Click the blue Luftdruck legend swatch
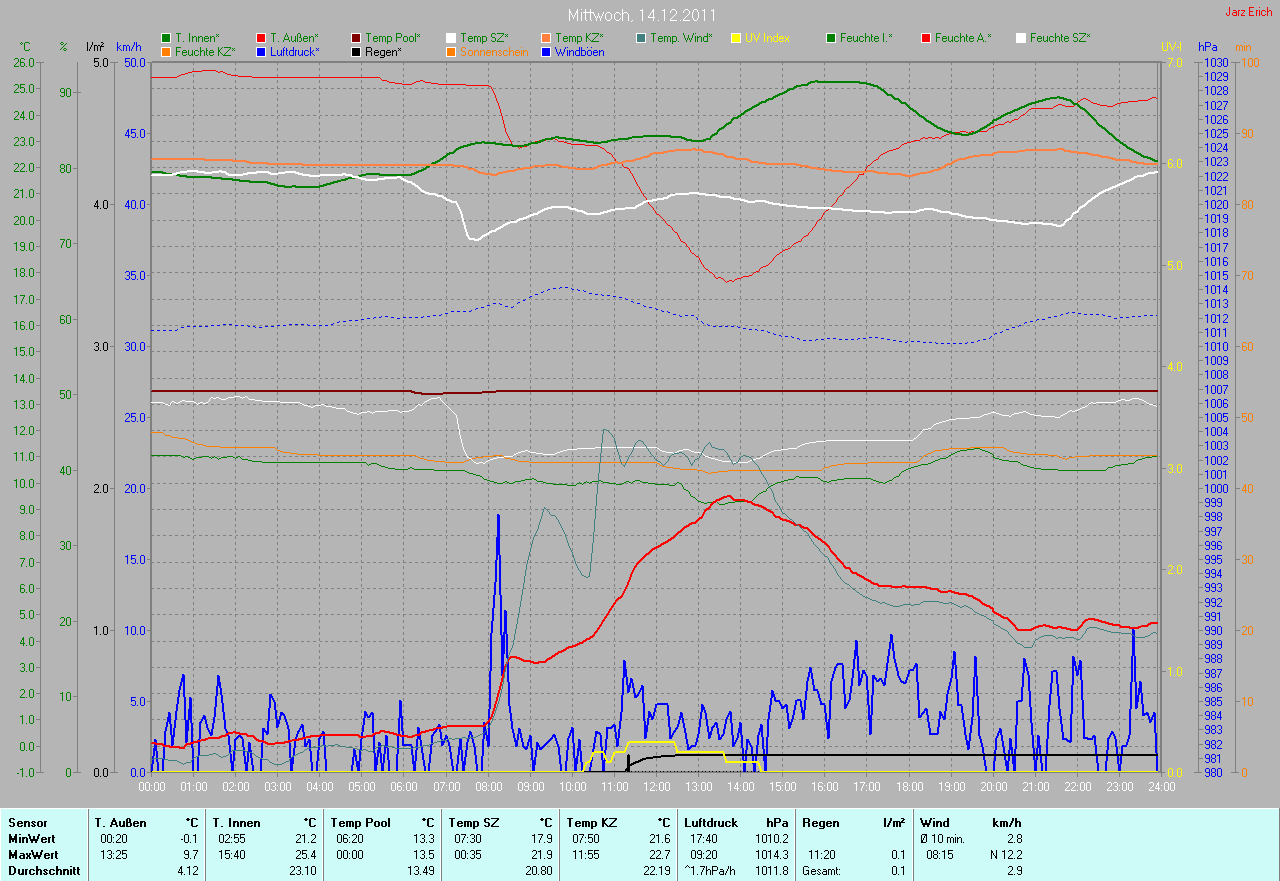Viewport: 1280px width, 881px height. (x=261, y=51)
